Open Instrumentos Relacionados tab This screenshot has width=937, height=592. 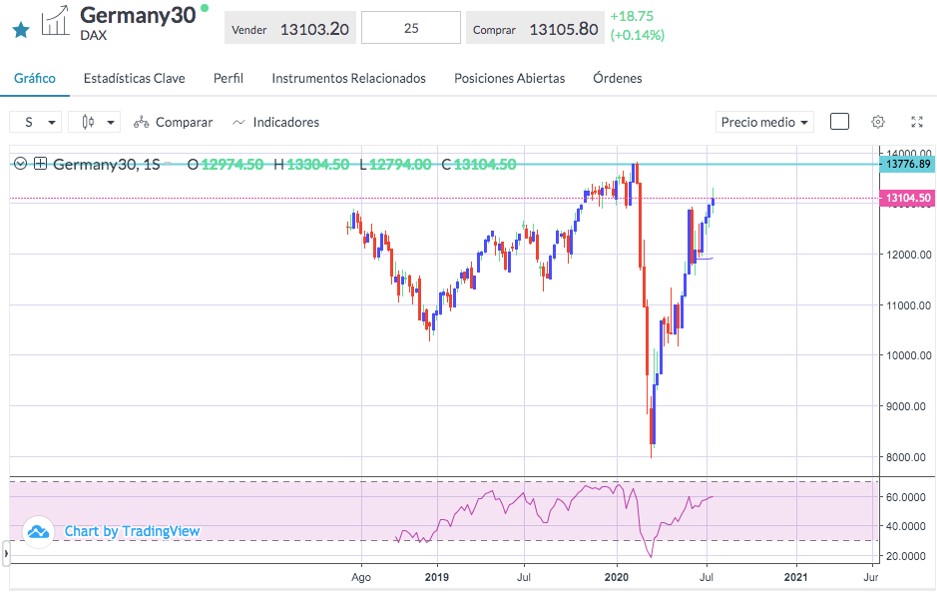point(348,78)
